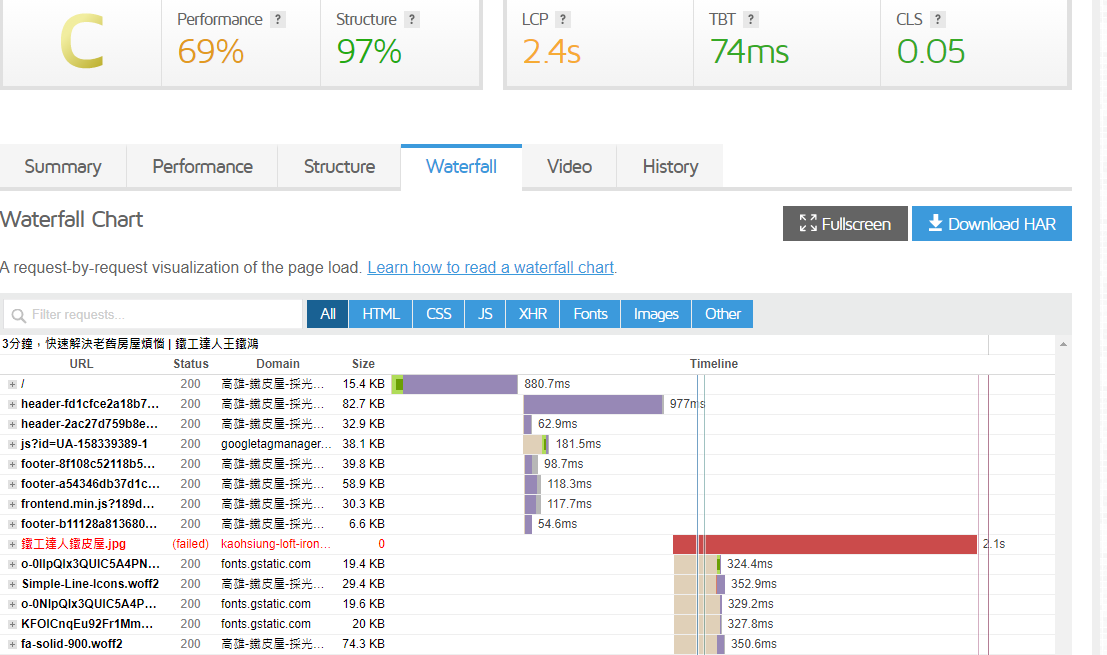Open the History tab
The height and width of the screenshot is (655, 1107).
(670, 167)
